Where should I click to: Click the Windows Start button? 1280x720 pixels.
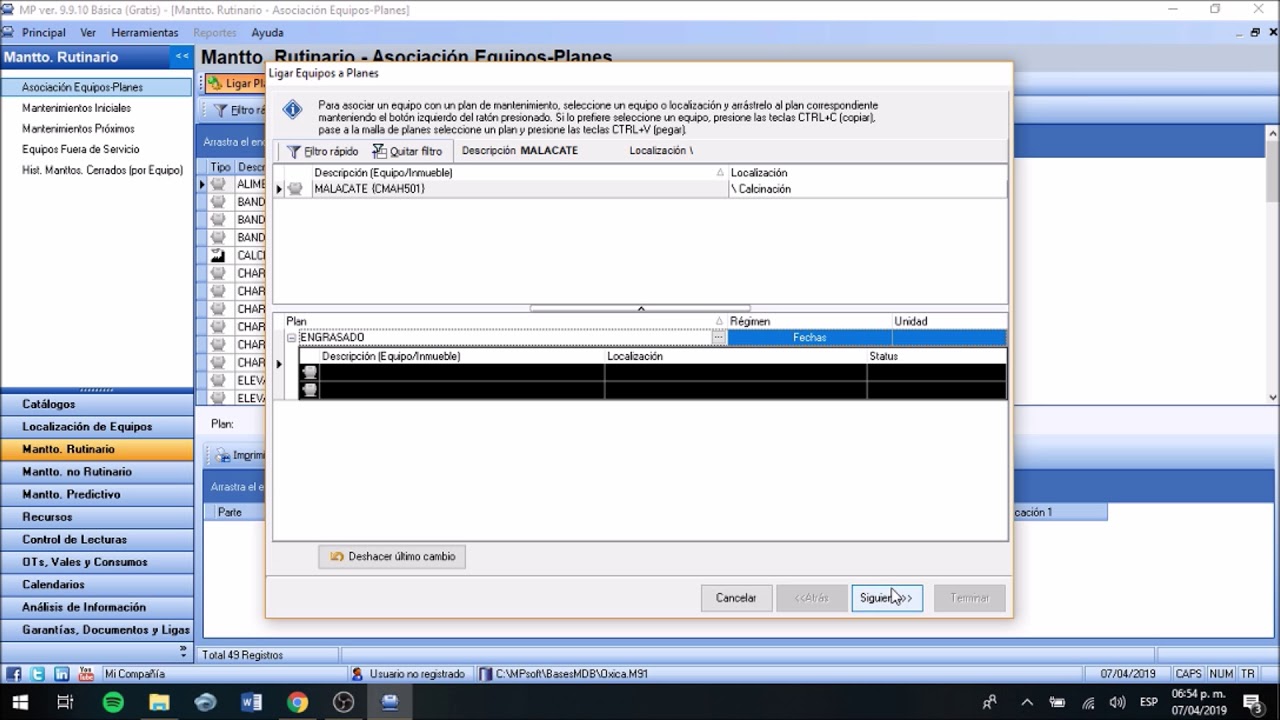[20, 702]
